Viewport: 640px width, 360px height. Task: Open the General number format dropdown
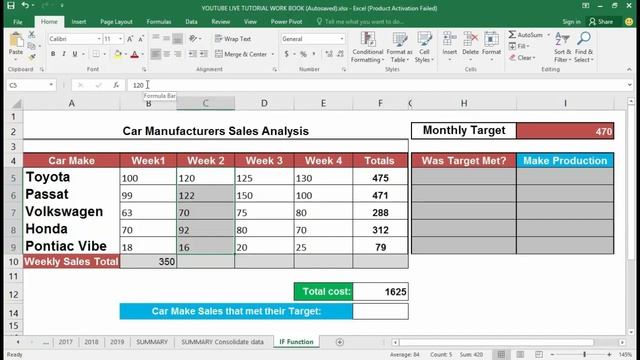click(342, 39)
